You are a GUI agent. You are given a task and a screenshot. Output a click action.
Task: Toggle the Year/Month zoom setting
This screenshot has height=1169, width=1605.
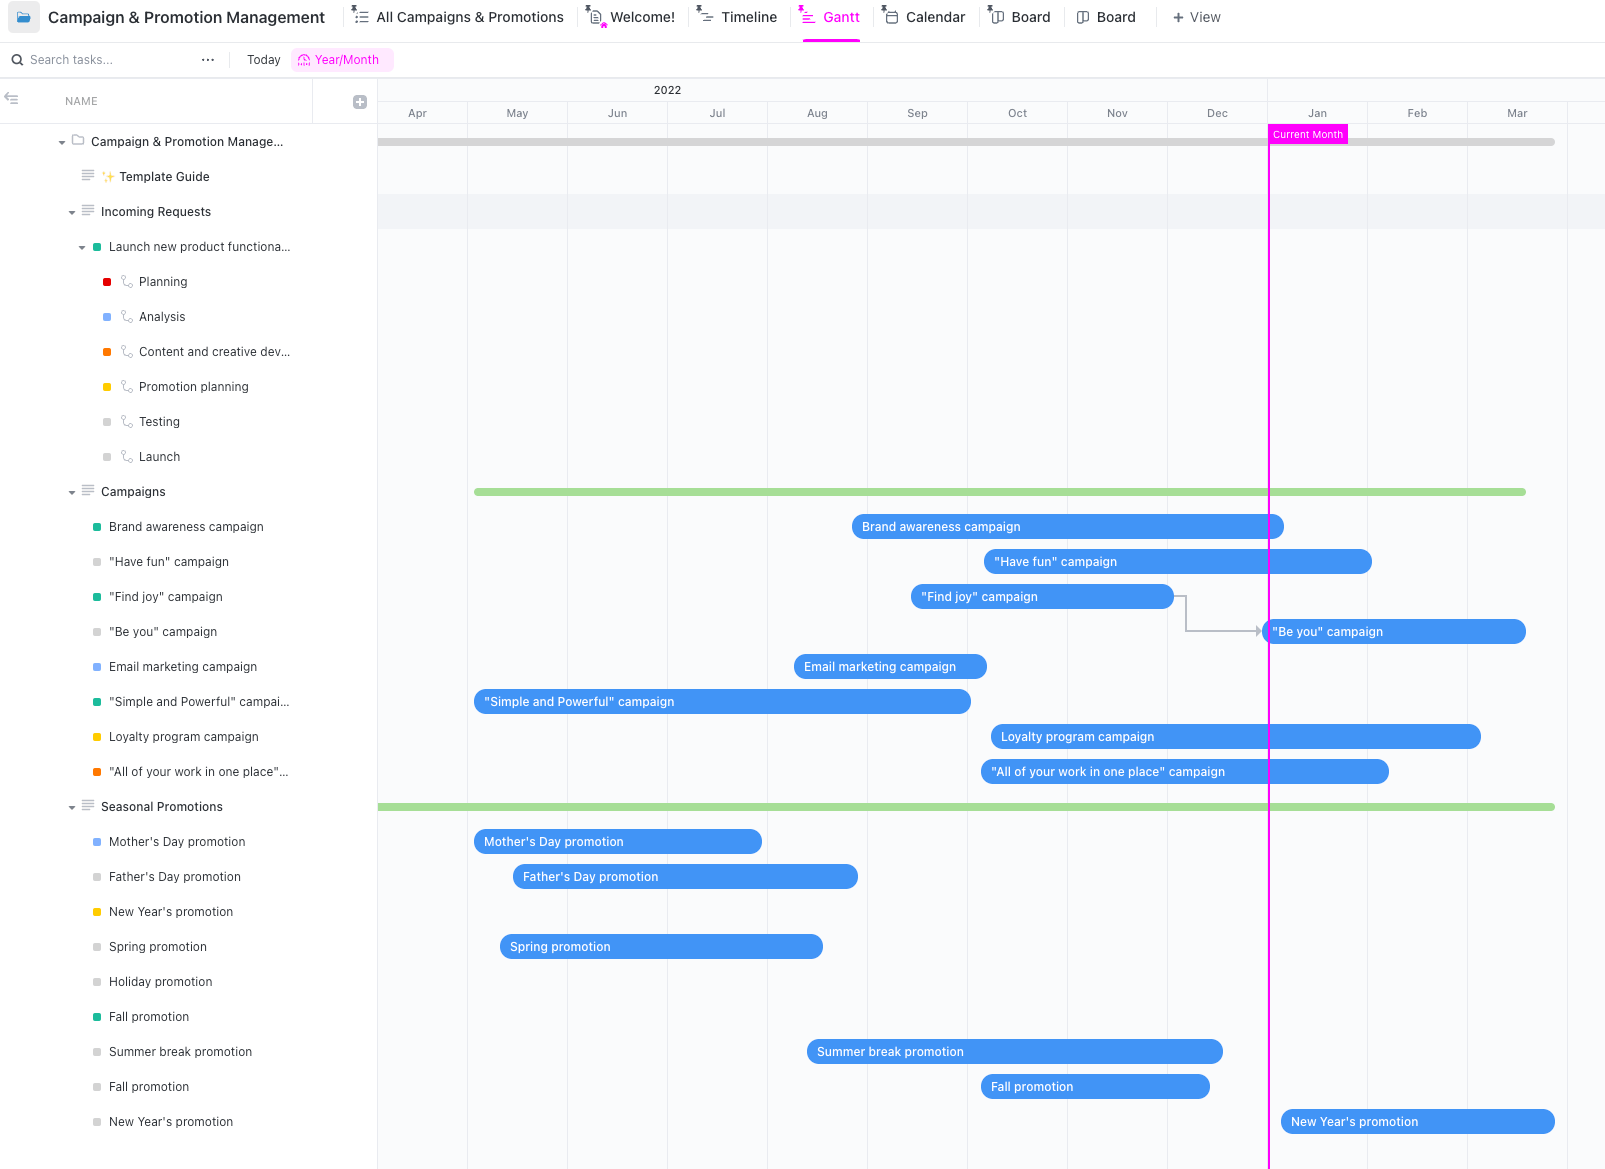pos(342,60)
